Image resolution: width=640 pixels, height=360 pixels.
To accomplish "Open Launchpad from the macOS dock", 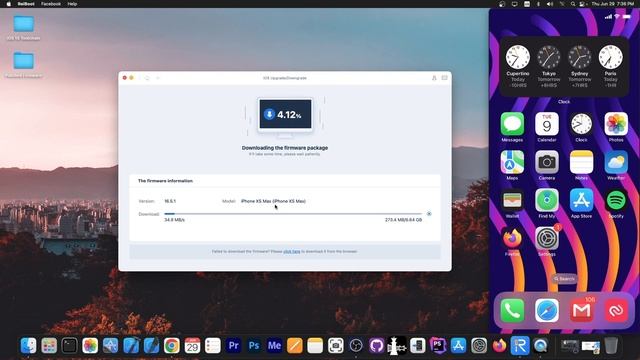I will pyautogui.click(x=49, y=346).
